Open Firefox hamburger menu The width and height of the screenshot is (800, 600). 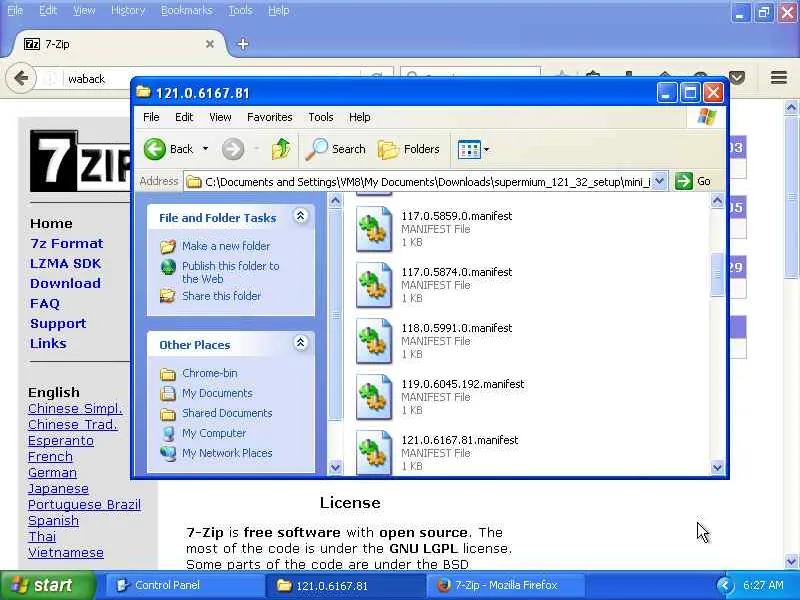tap(779, 78)
